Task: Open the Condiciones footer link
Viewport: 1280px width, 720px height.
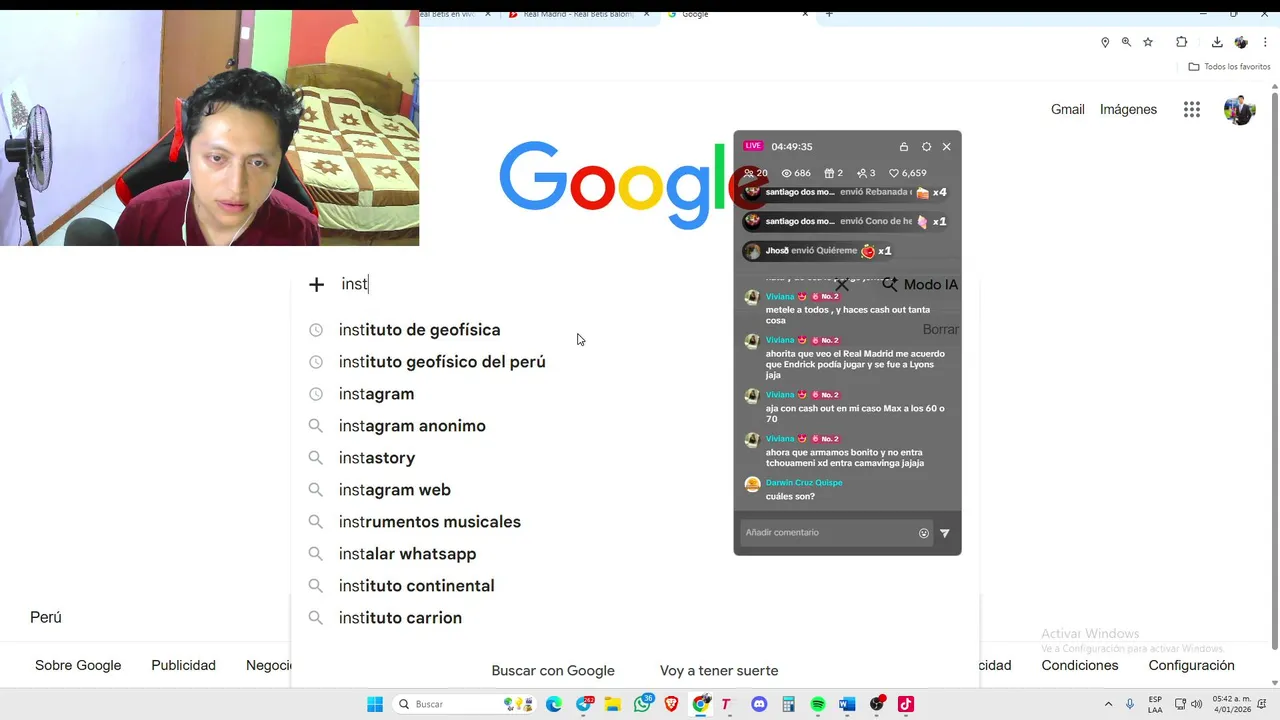Action: pyautogui.click(x=1079, y=666)
